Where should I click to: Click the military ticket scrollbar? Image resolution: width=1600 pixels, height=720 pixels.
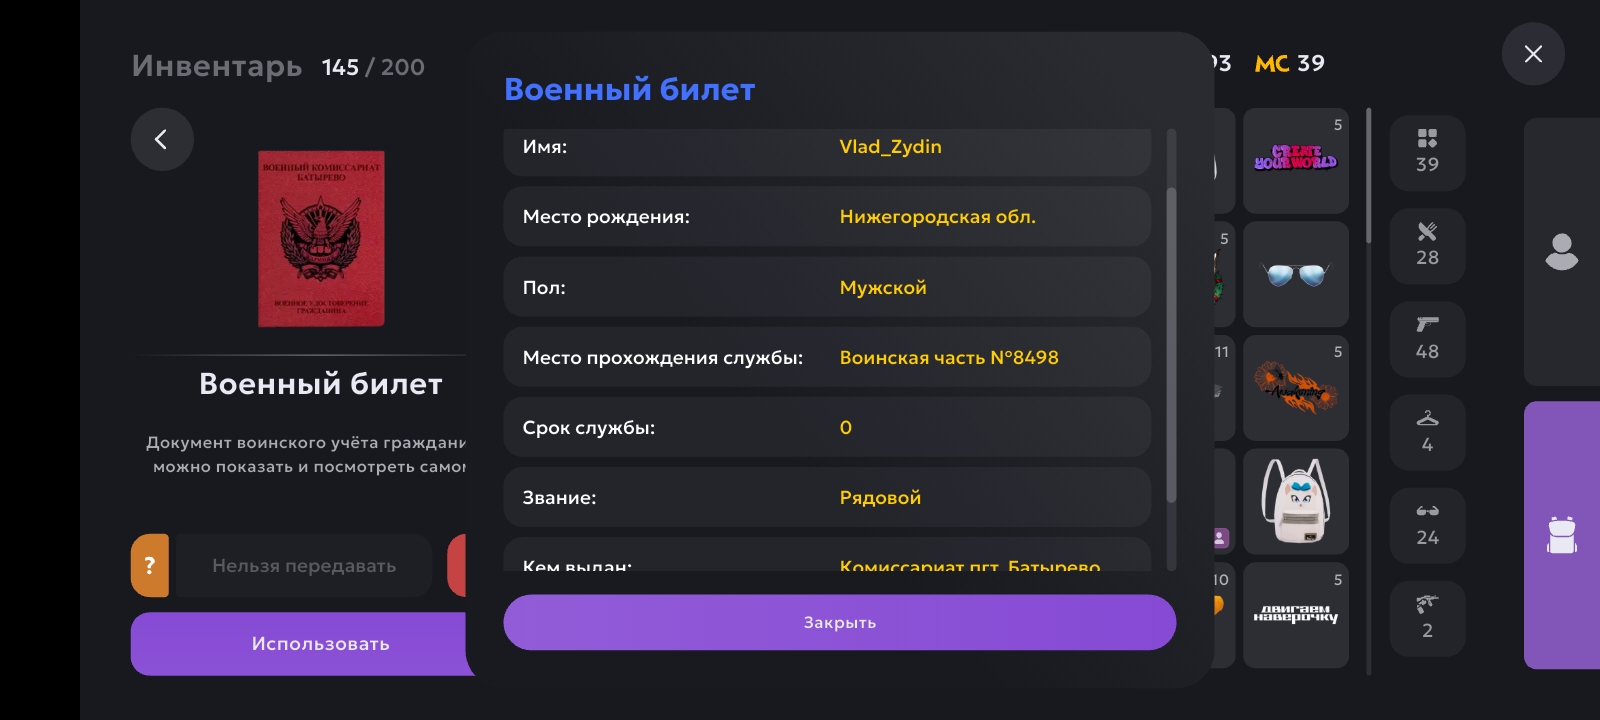tap(1171, 345)
